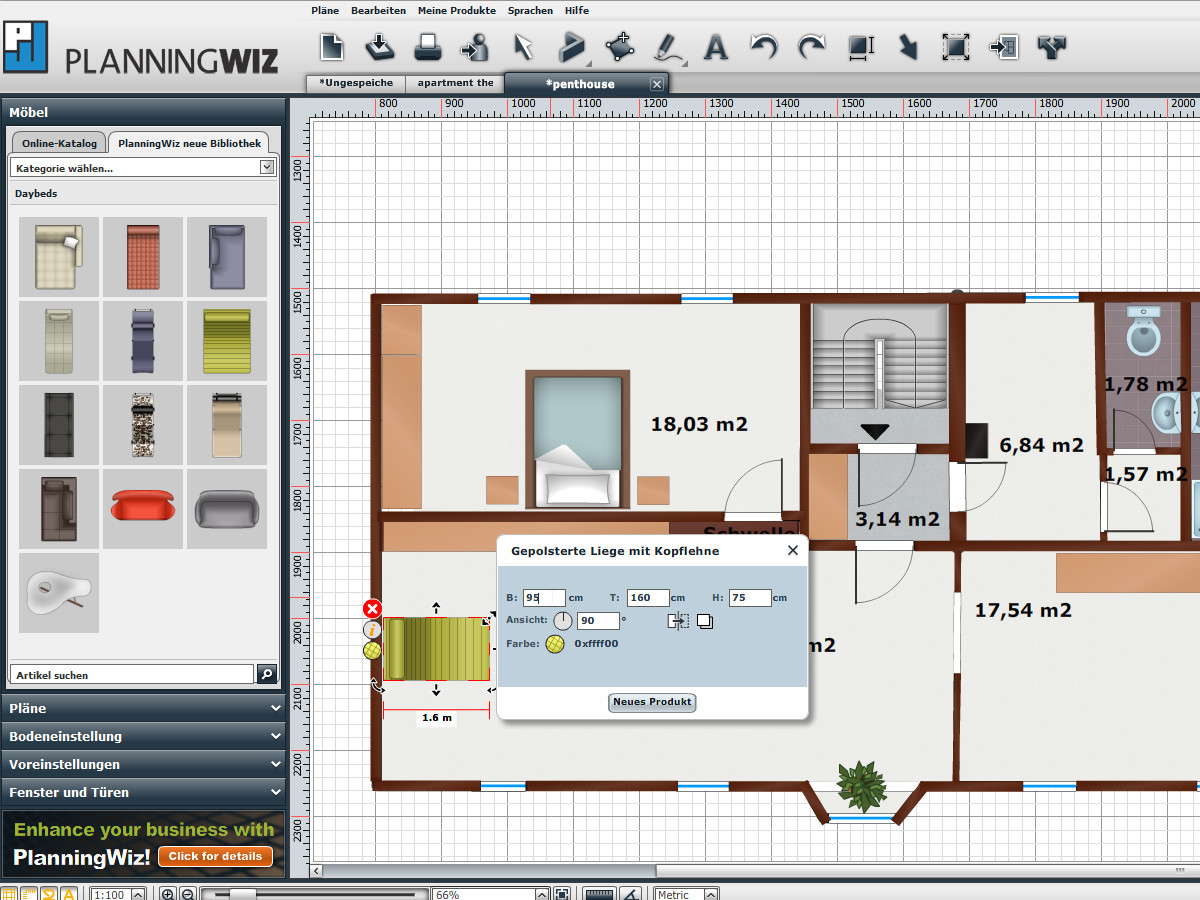Toggle the sigma area labels button
The height and width of the screenshot is (900, 1200).
49,894
